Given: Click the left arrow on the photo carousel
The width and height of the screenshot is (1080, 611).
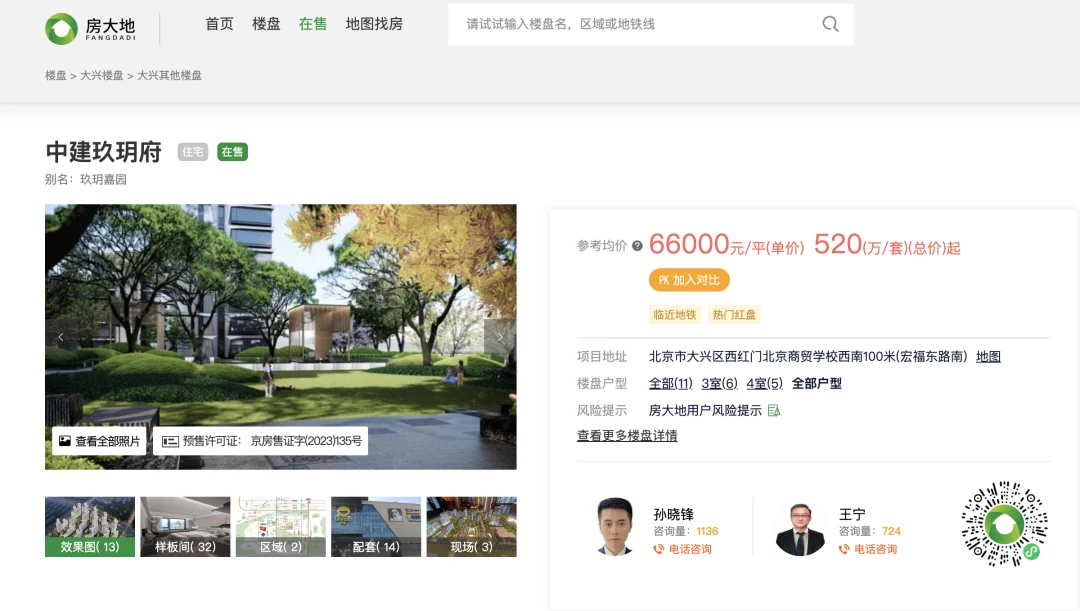Looking at the screenshot, I should [x=60, y=337].
